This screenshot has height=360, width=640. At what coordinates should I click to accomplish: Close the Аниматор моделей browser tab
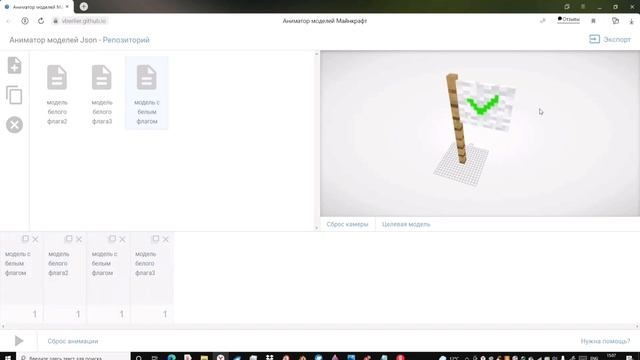tap(67, 7)
